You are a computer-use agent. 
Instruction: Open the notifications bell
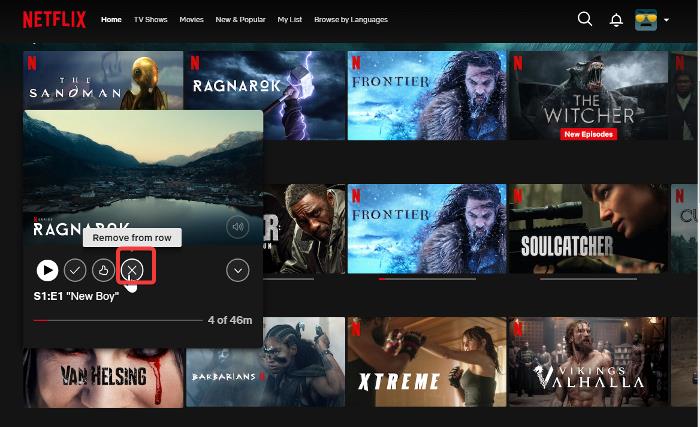616,20
